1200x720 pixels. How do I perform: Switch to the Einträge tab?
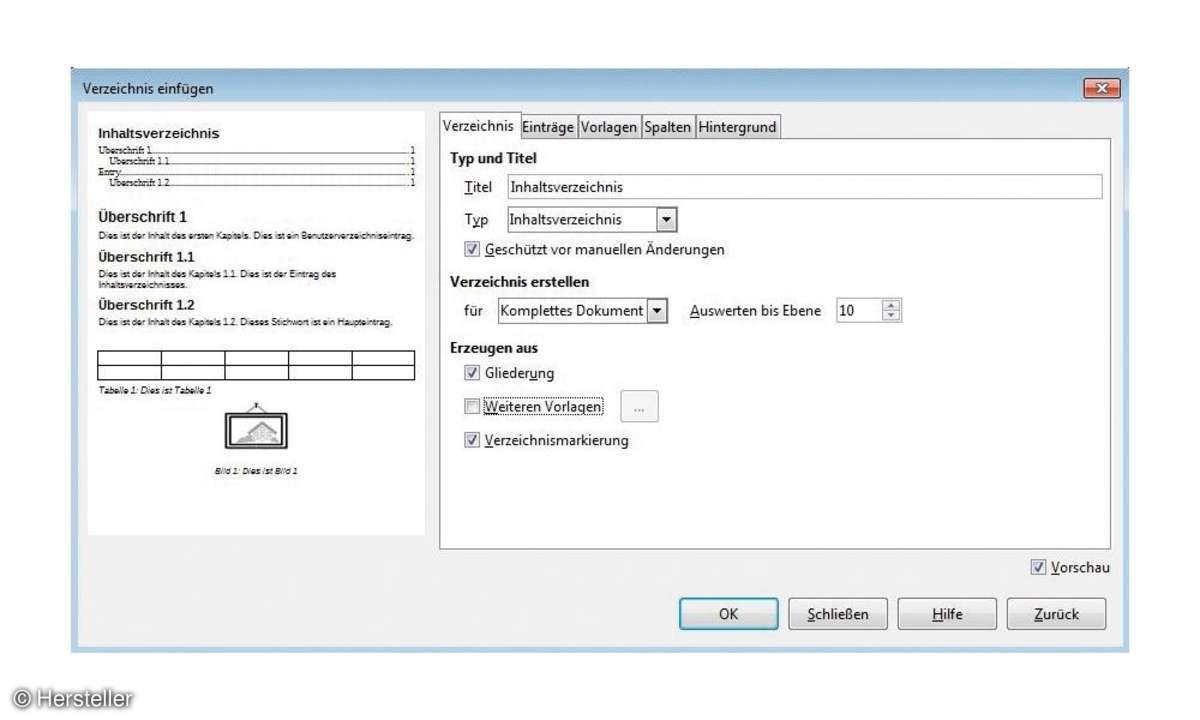(548, 127)
